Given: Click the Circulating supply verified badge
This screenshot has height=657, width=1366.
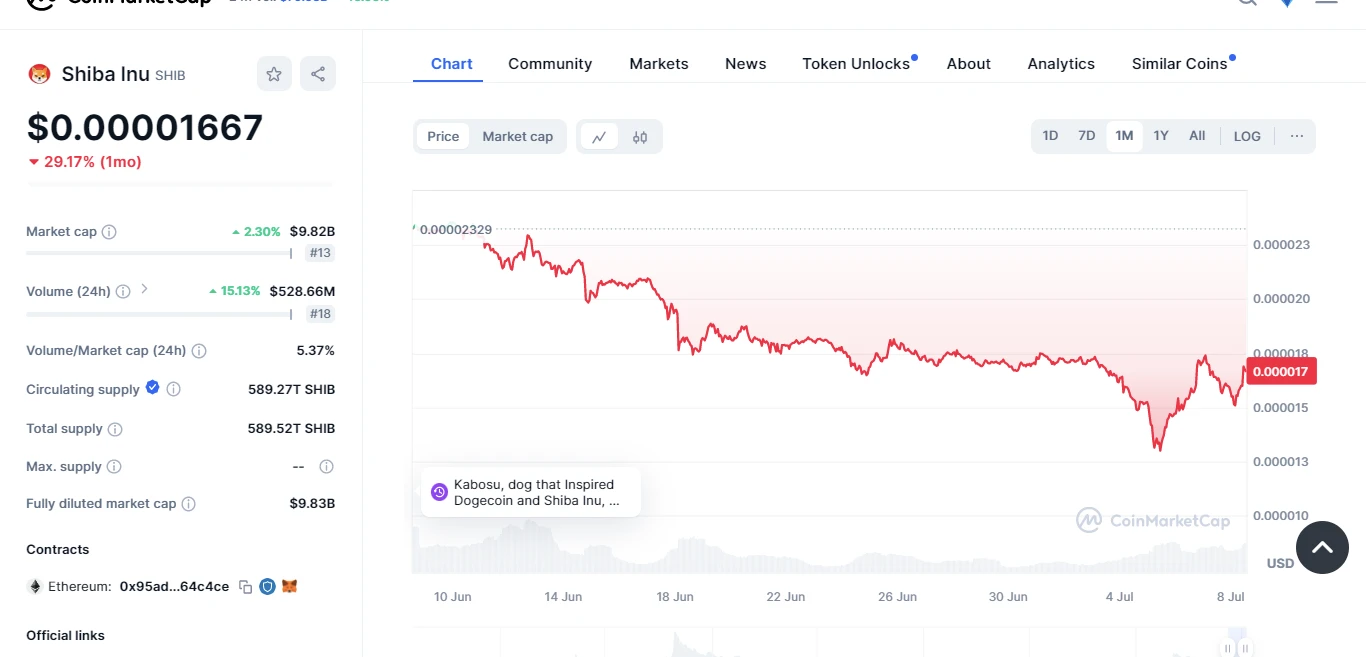Looking at the screenshot, I should (x=153, y=387).
